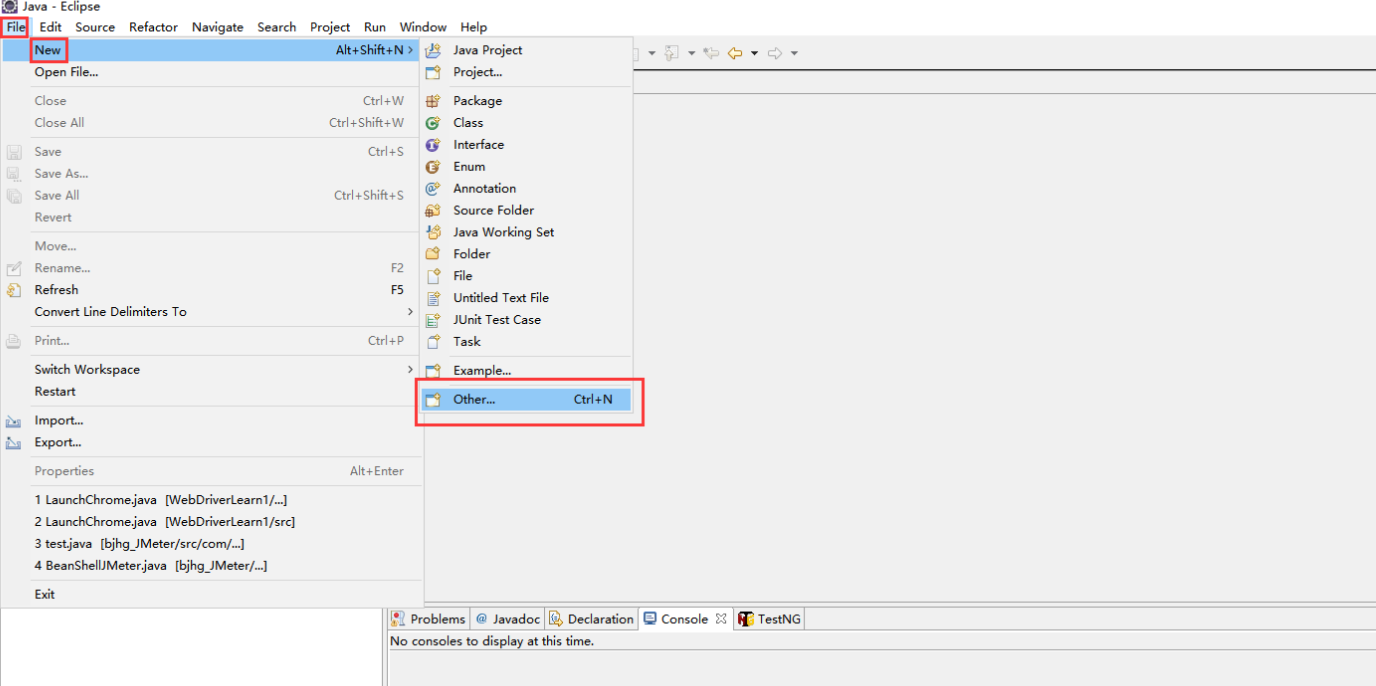This screenshot has height=686, width=1376.
Task: Open the Forward history dropdown arrow
Action: coord(794,53)
